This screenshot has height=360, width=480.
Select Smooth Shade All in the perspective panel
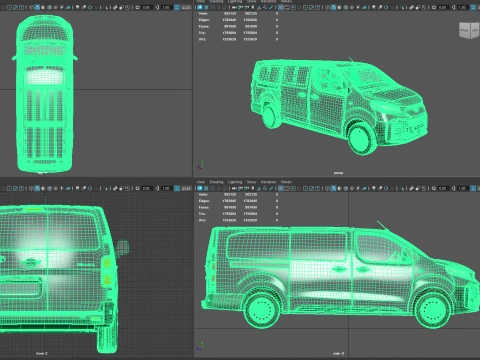(333, 7)
